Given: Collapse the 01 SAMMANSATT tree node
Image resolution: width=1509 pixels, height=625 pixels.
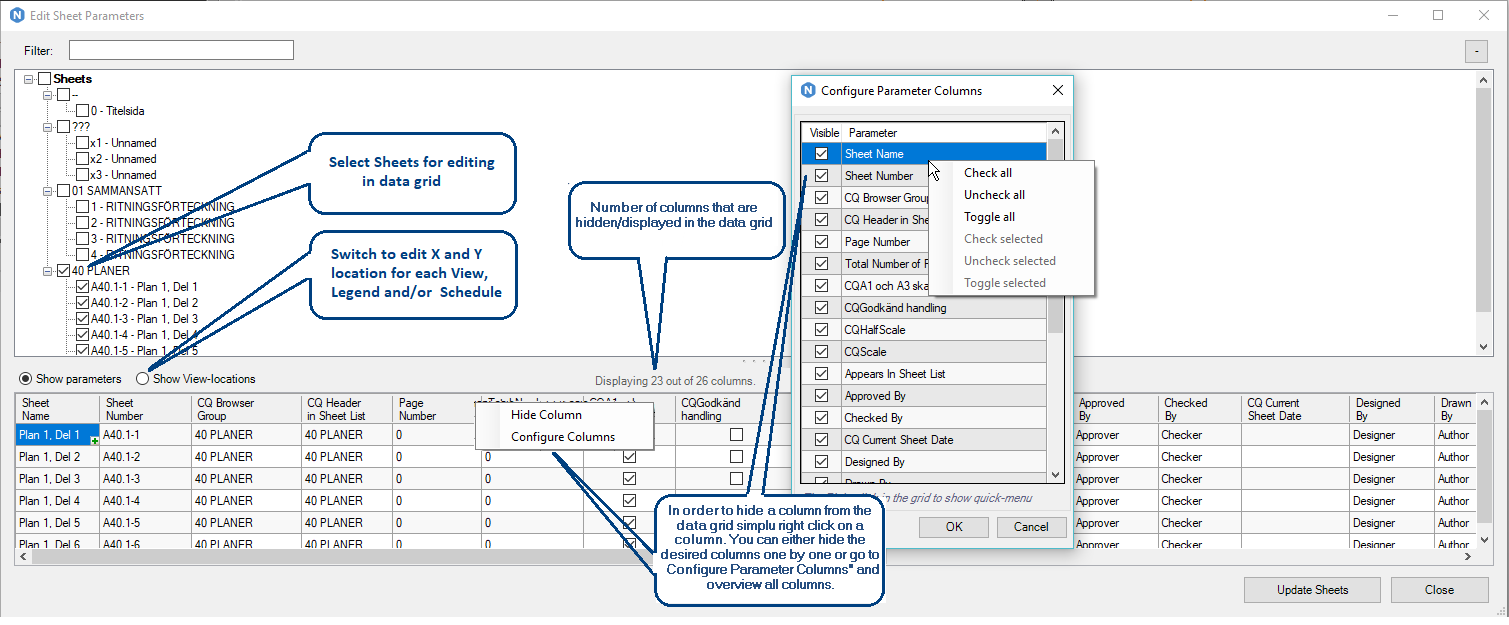Looking at the screenshot, I should (x=47, y=190).
